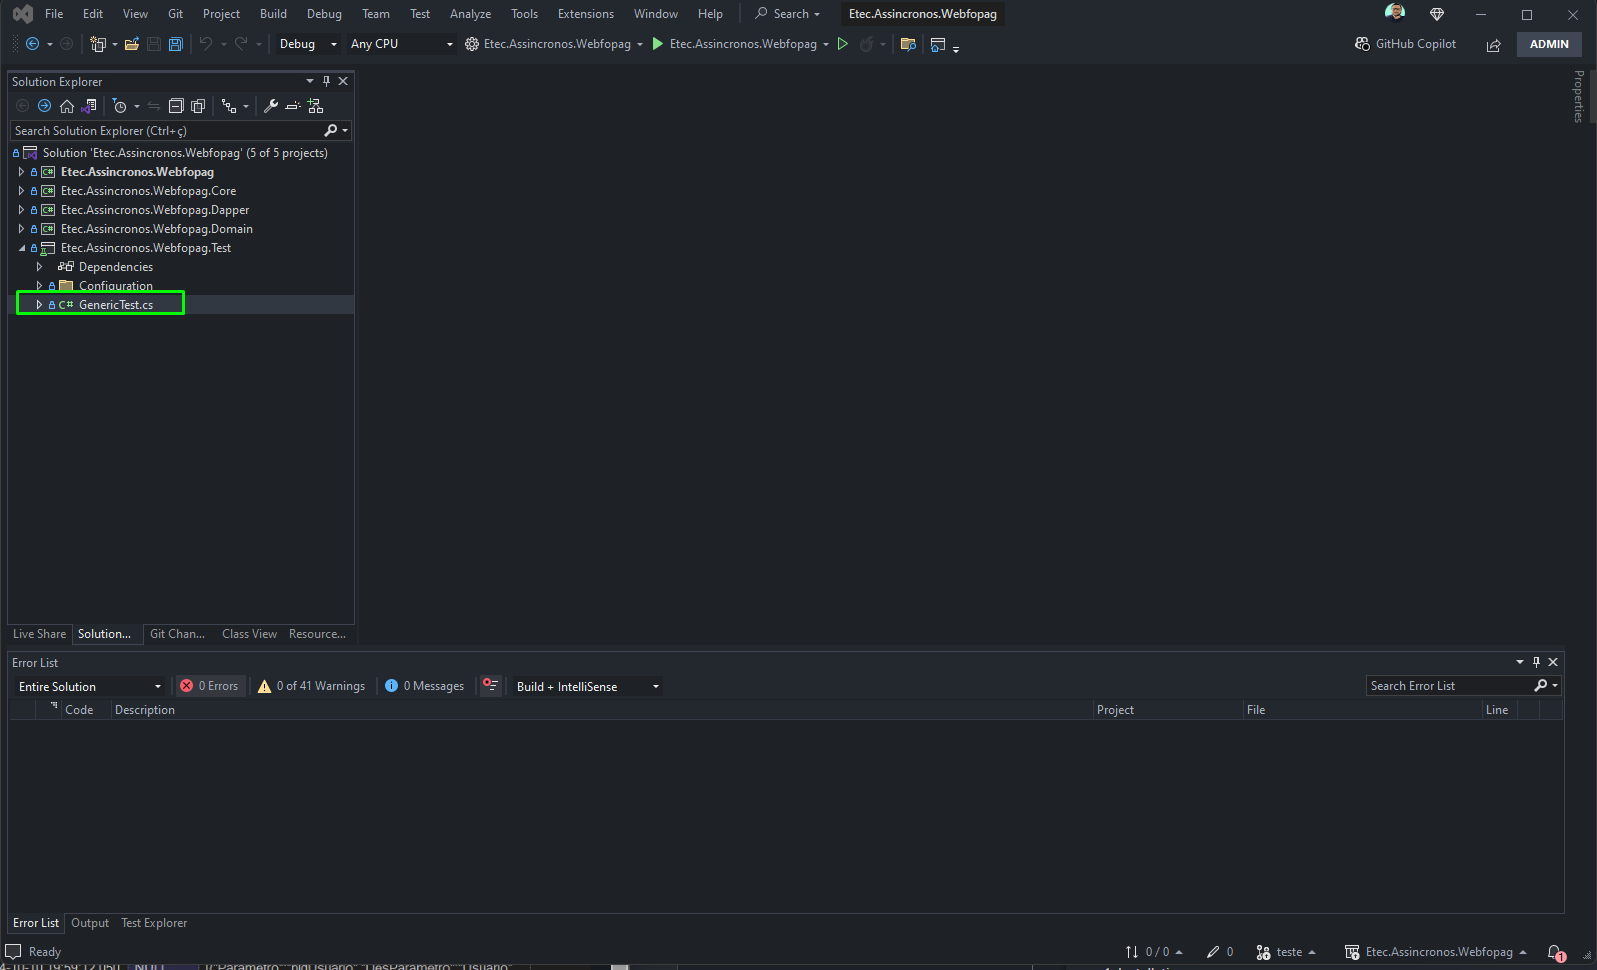Expand the Etec.Assincronos.Webfopag.Core project node
Screen dimensions: 1597x970
21,191
